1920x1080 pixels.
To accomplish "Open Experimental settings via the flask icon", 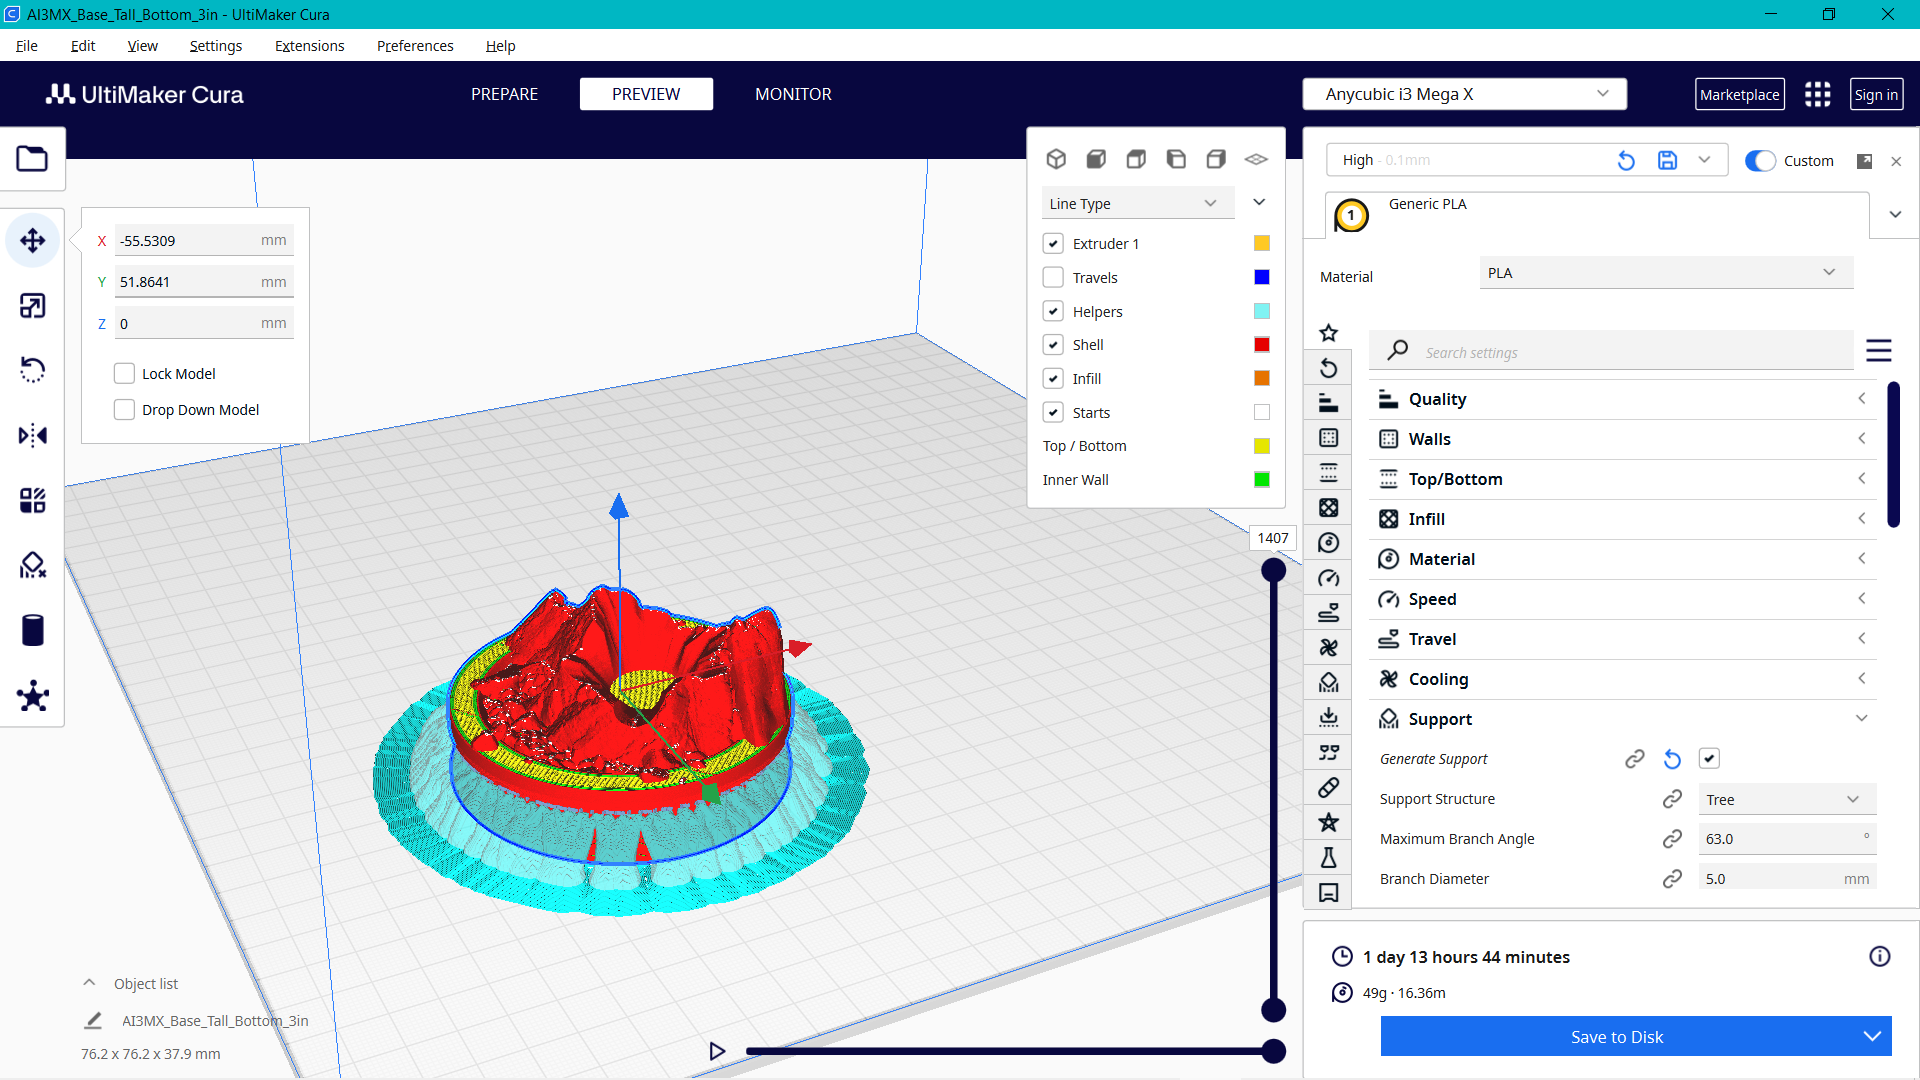I will (1328, 857).
